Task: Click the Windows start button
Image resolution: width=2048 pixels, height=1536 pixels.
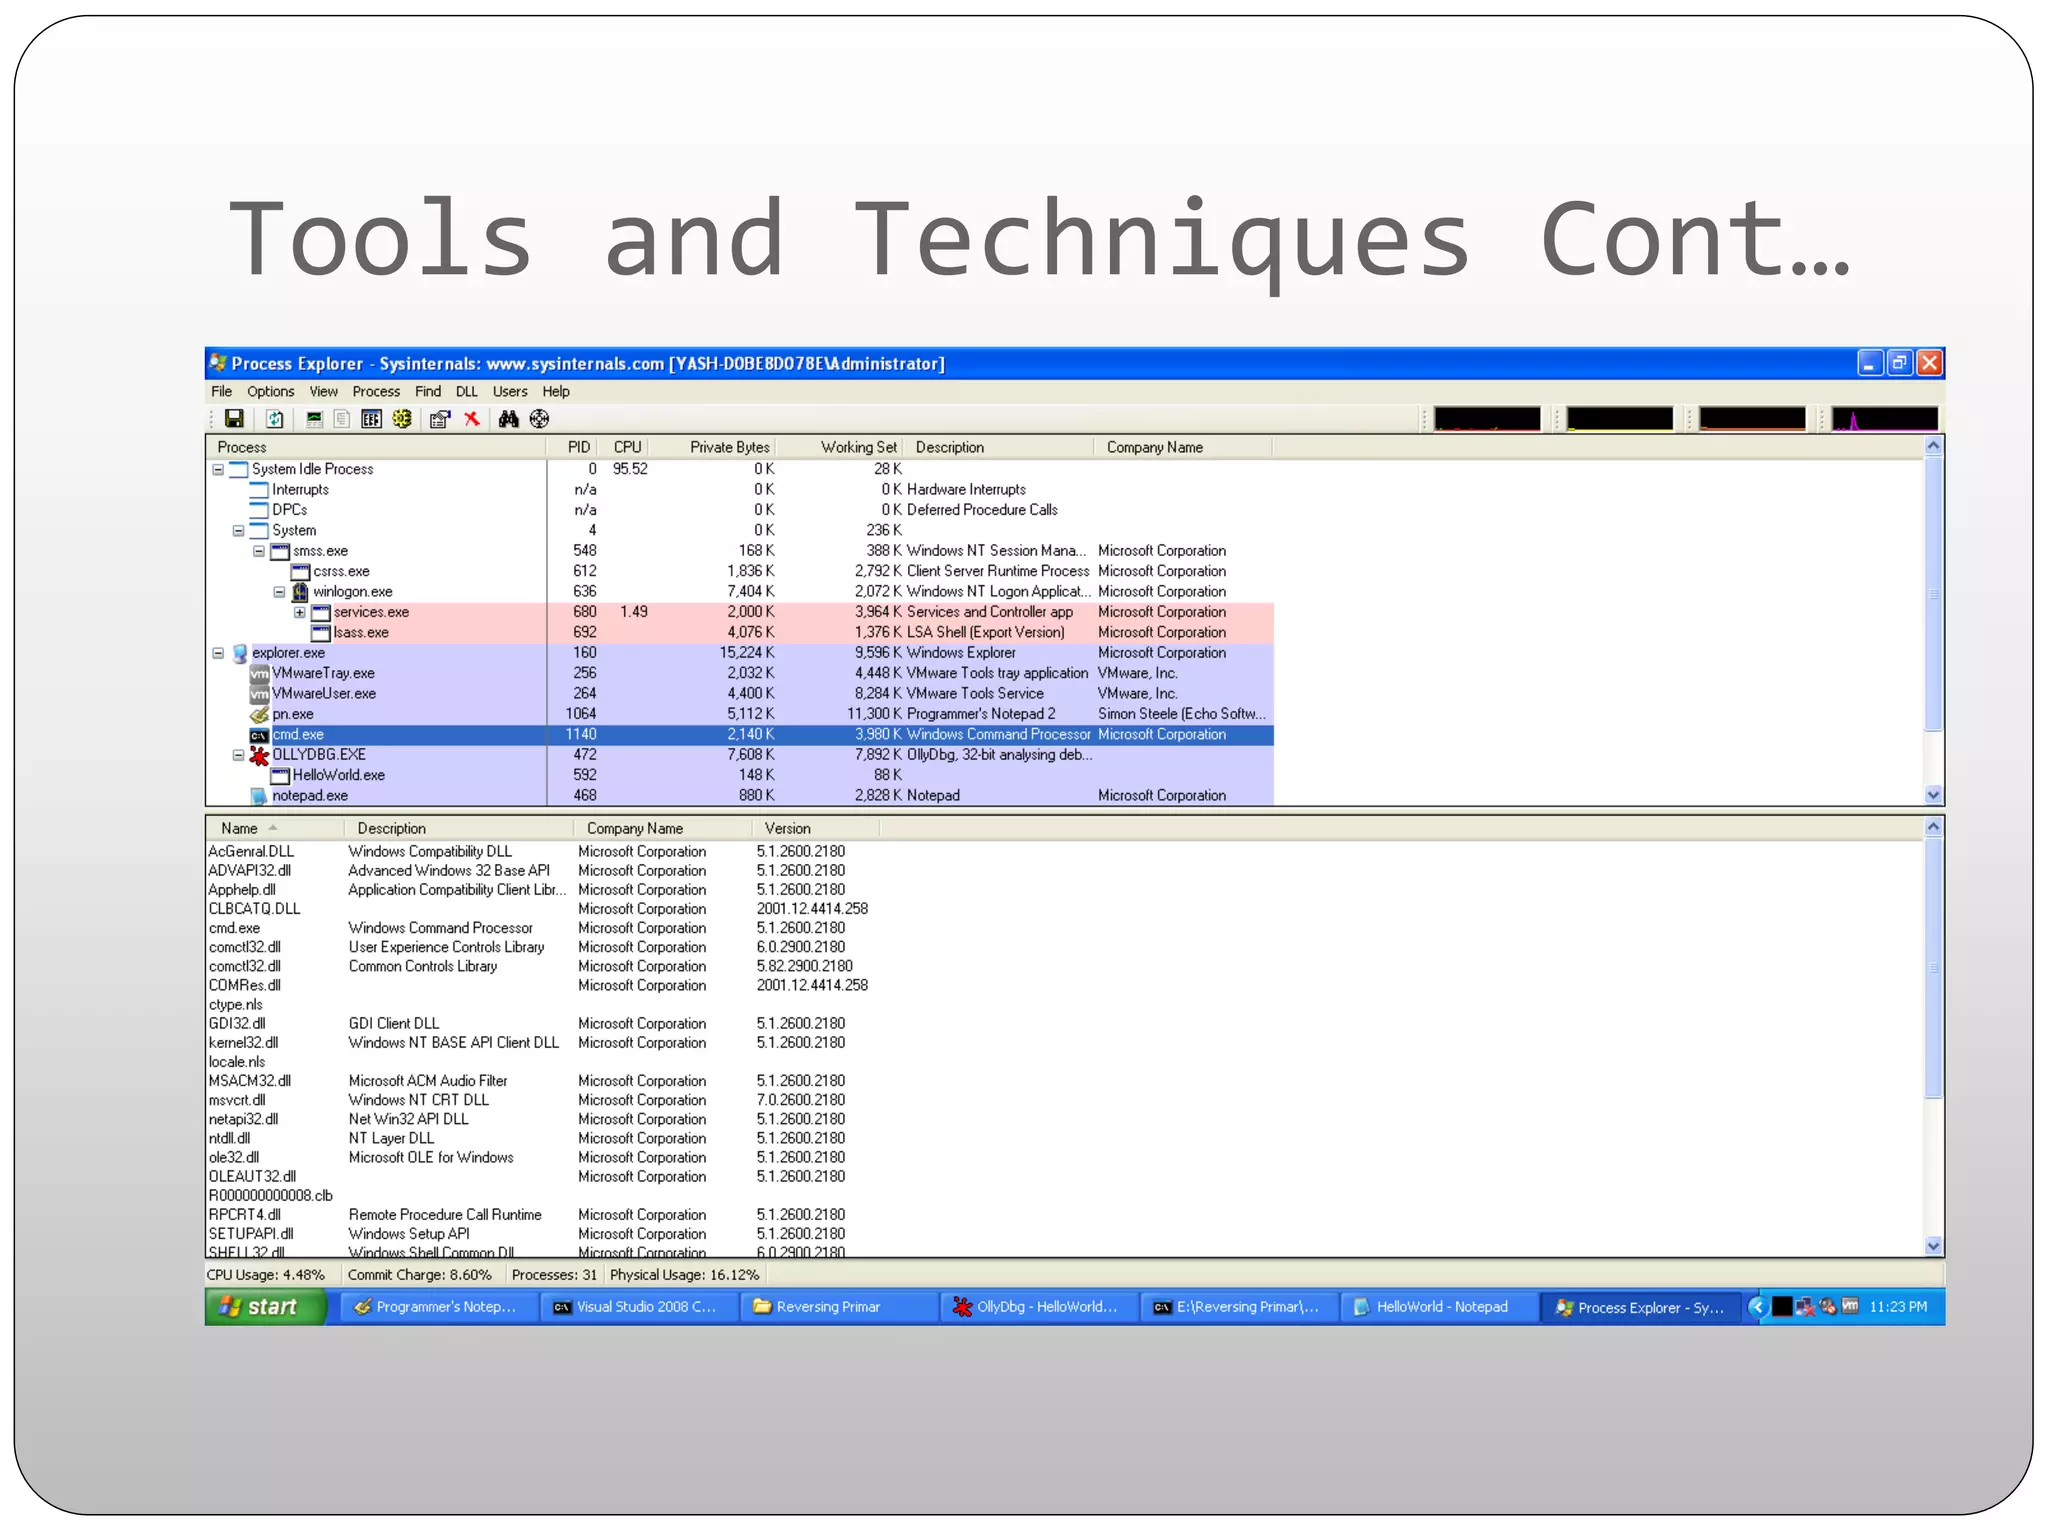Action: point(266,1308)
